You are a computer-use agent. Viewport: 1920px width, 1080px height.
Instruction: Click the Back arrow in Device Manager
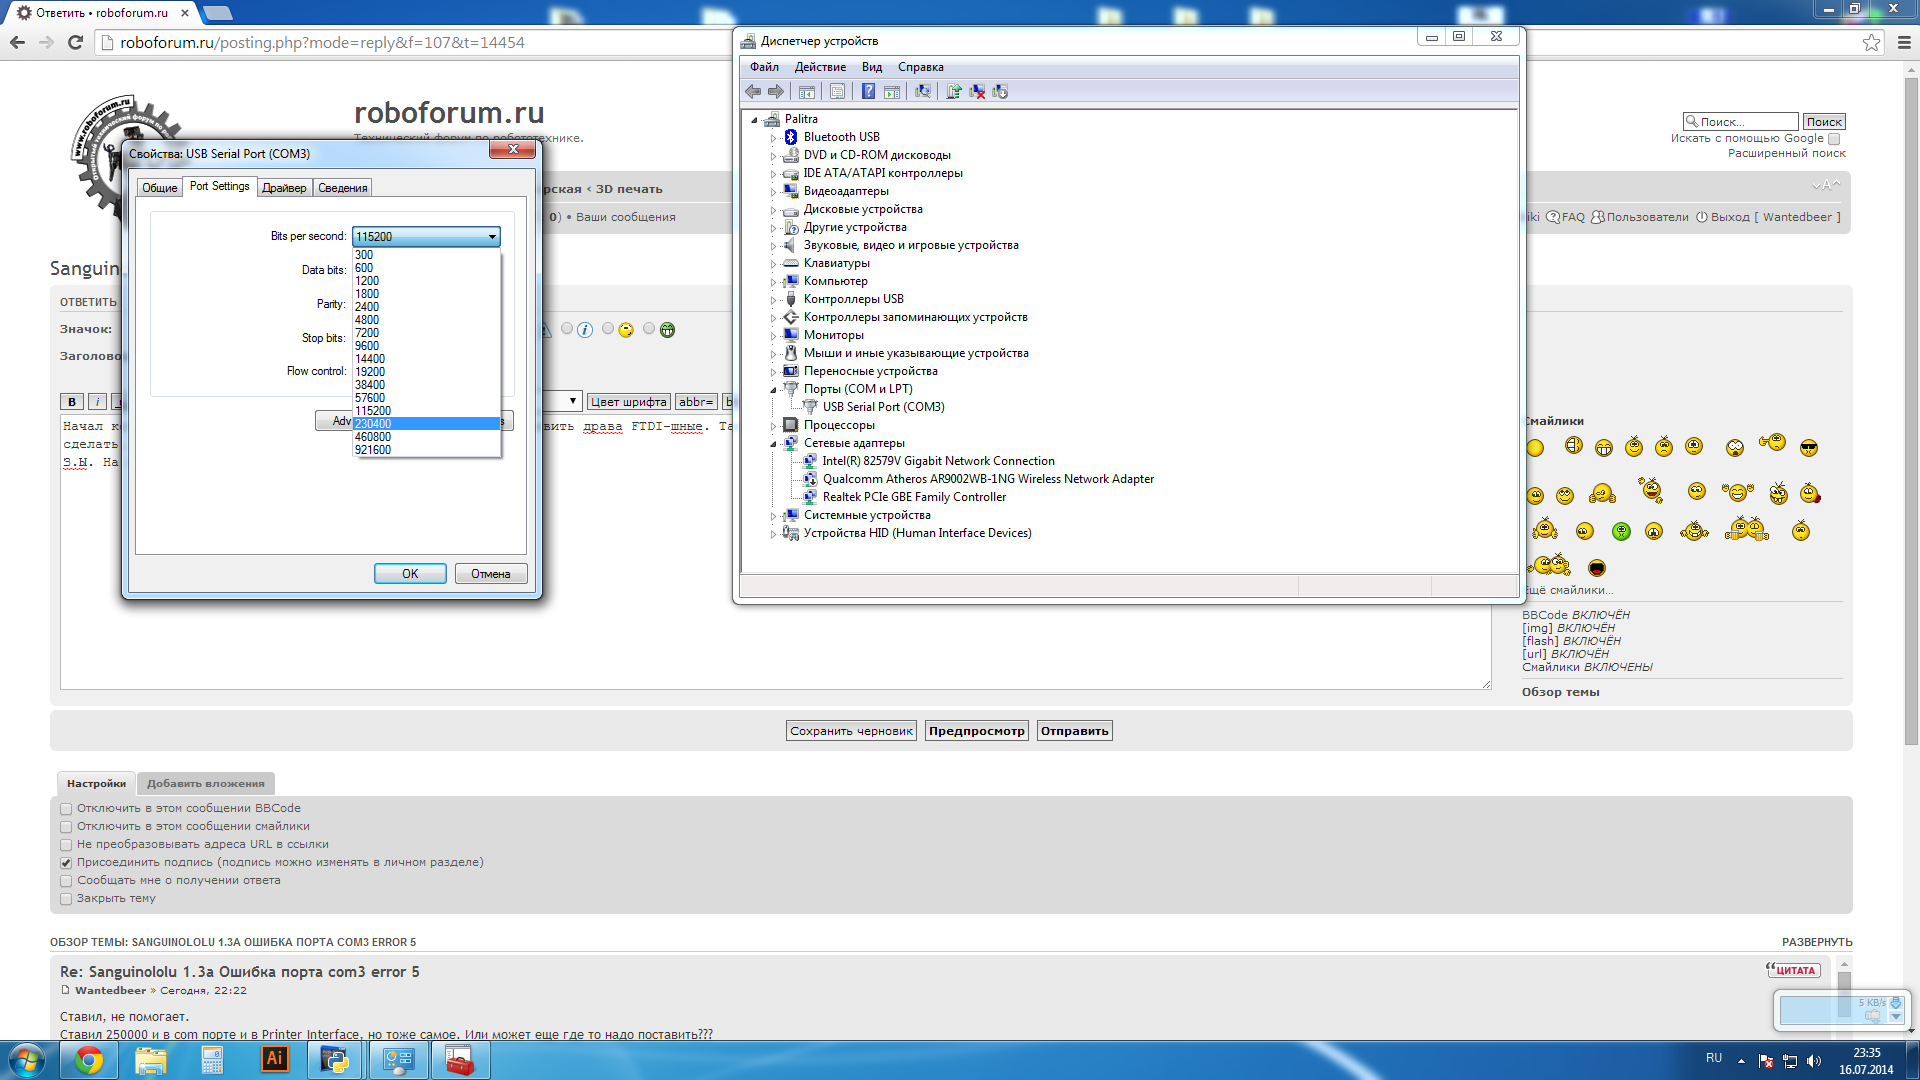753,91
